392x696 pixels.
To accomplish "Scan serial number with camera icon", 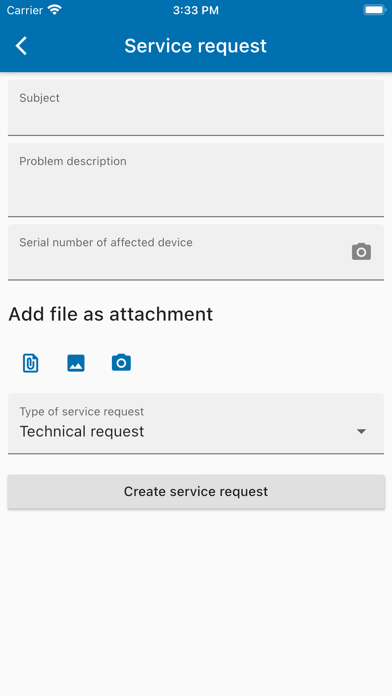I will (x=361, y=252).
